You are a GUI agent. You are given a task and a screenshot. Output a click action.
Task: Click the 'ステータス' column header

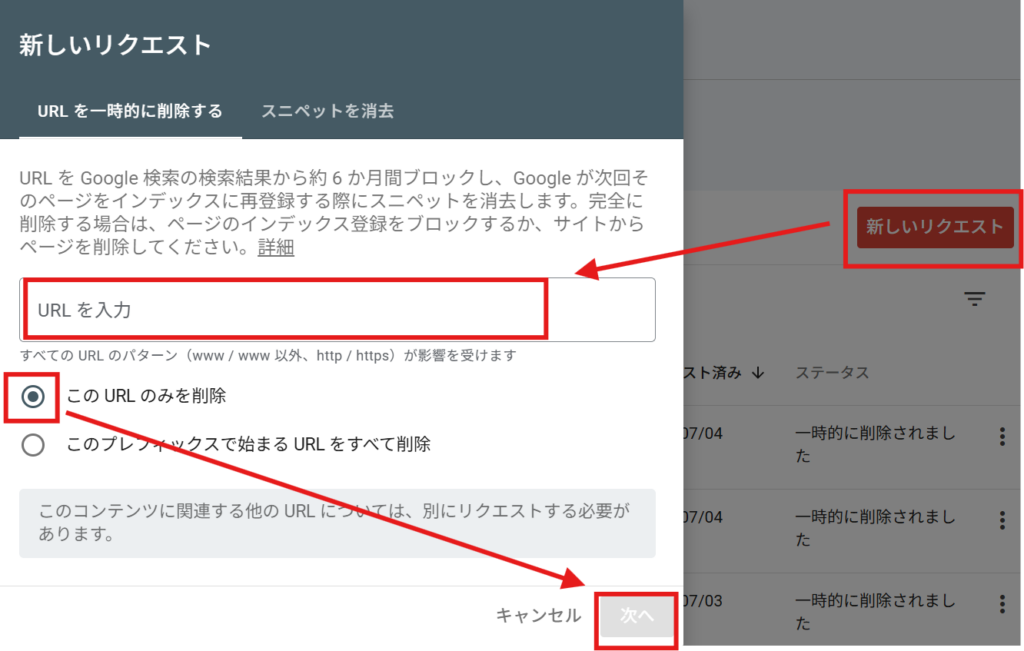832,373
